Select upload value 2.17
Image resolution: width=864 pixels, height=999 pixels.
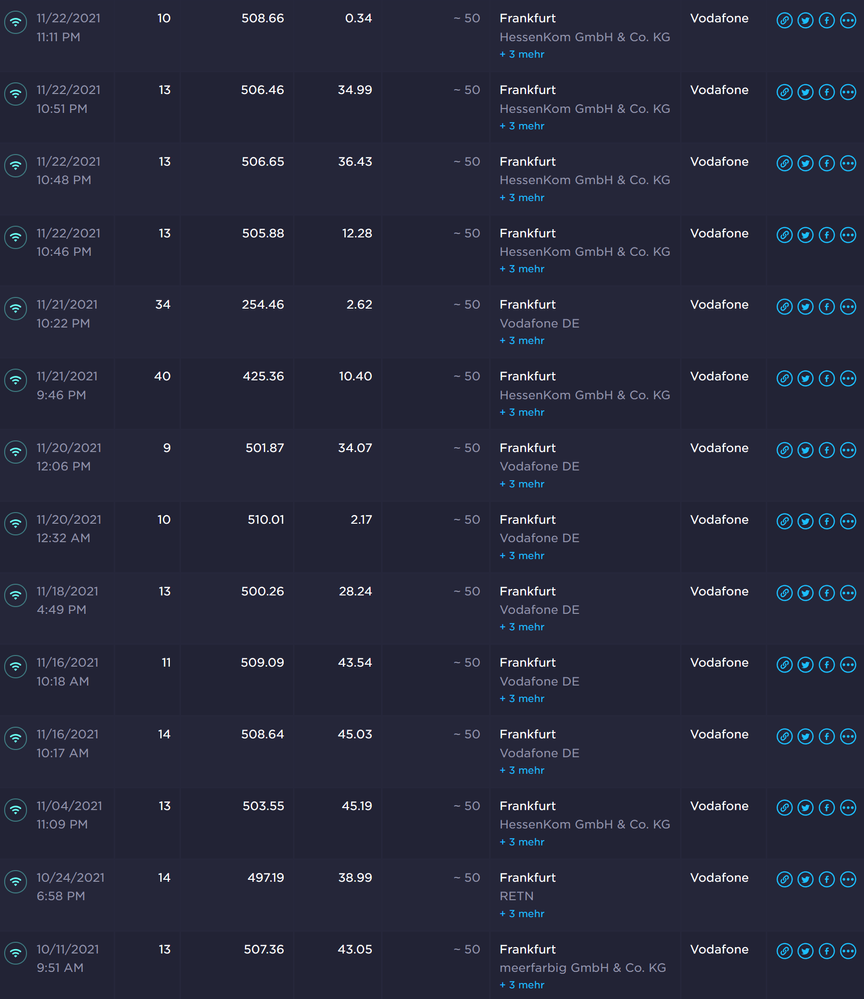pos(361,520)
